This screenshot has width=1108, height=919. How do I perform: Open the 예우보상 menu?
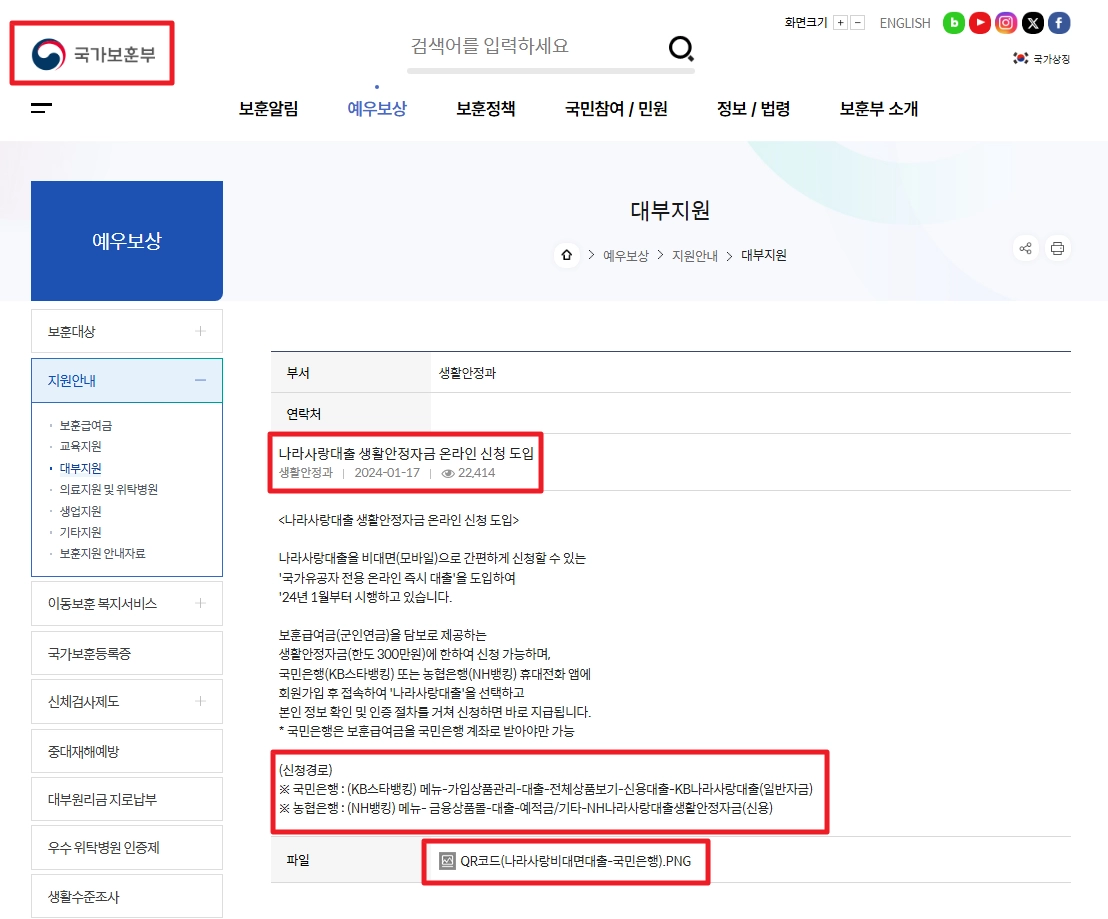click(x=377, y=109)
